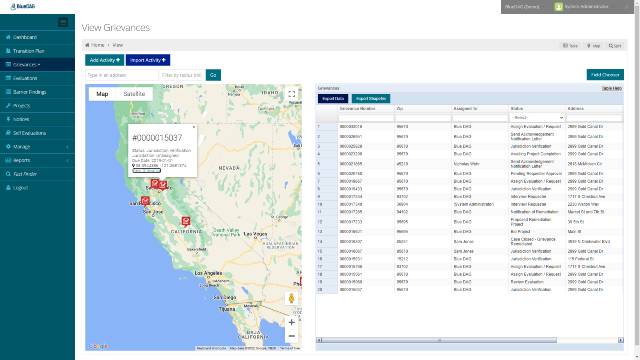Viewport: 640px width, 360px height.
Task: Click the Home breadcrumb link
Action: coord(98,45)
